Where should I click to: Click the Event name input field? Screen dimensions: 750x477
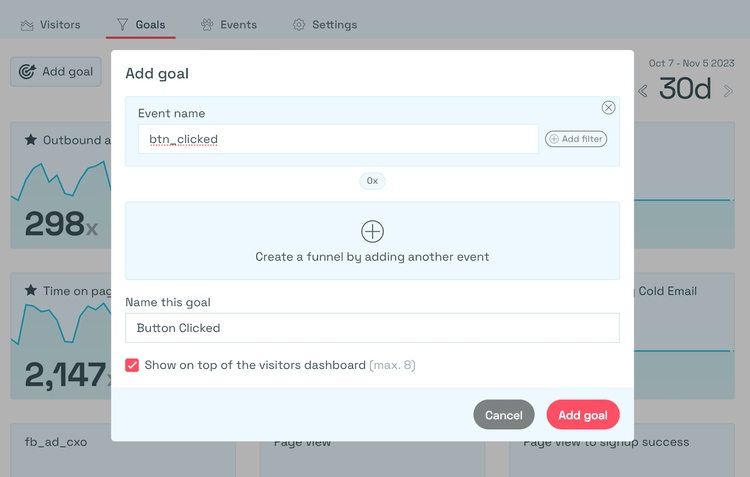[x=338, y=139]
